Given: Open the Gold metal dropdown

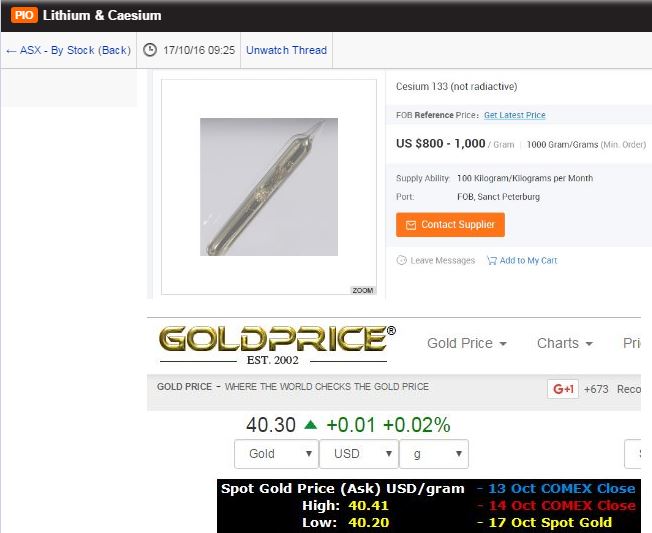Looking at the screenshot, I should coord(277,454).
